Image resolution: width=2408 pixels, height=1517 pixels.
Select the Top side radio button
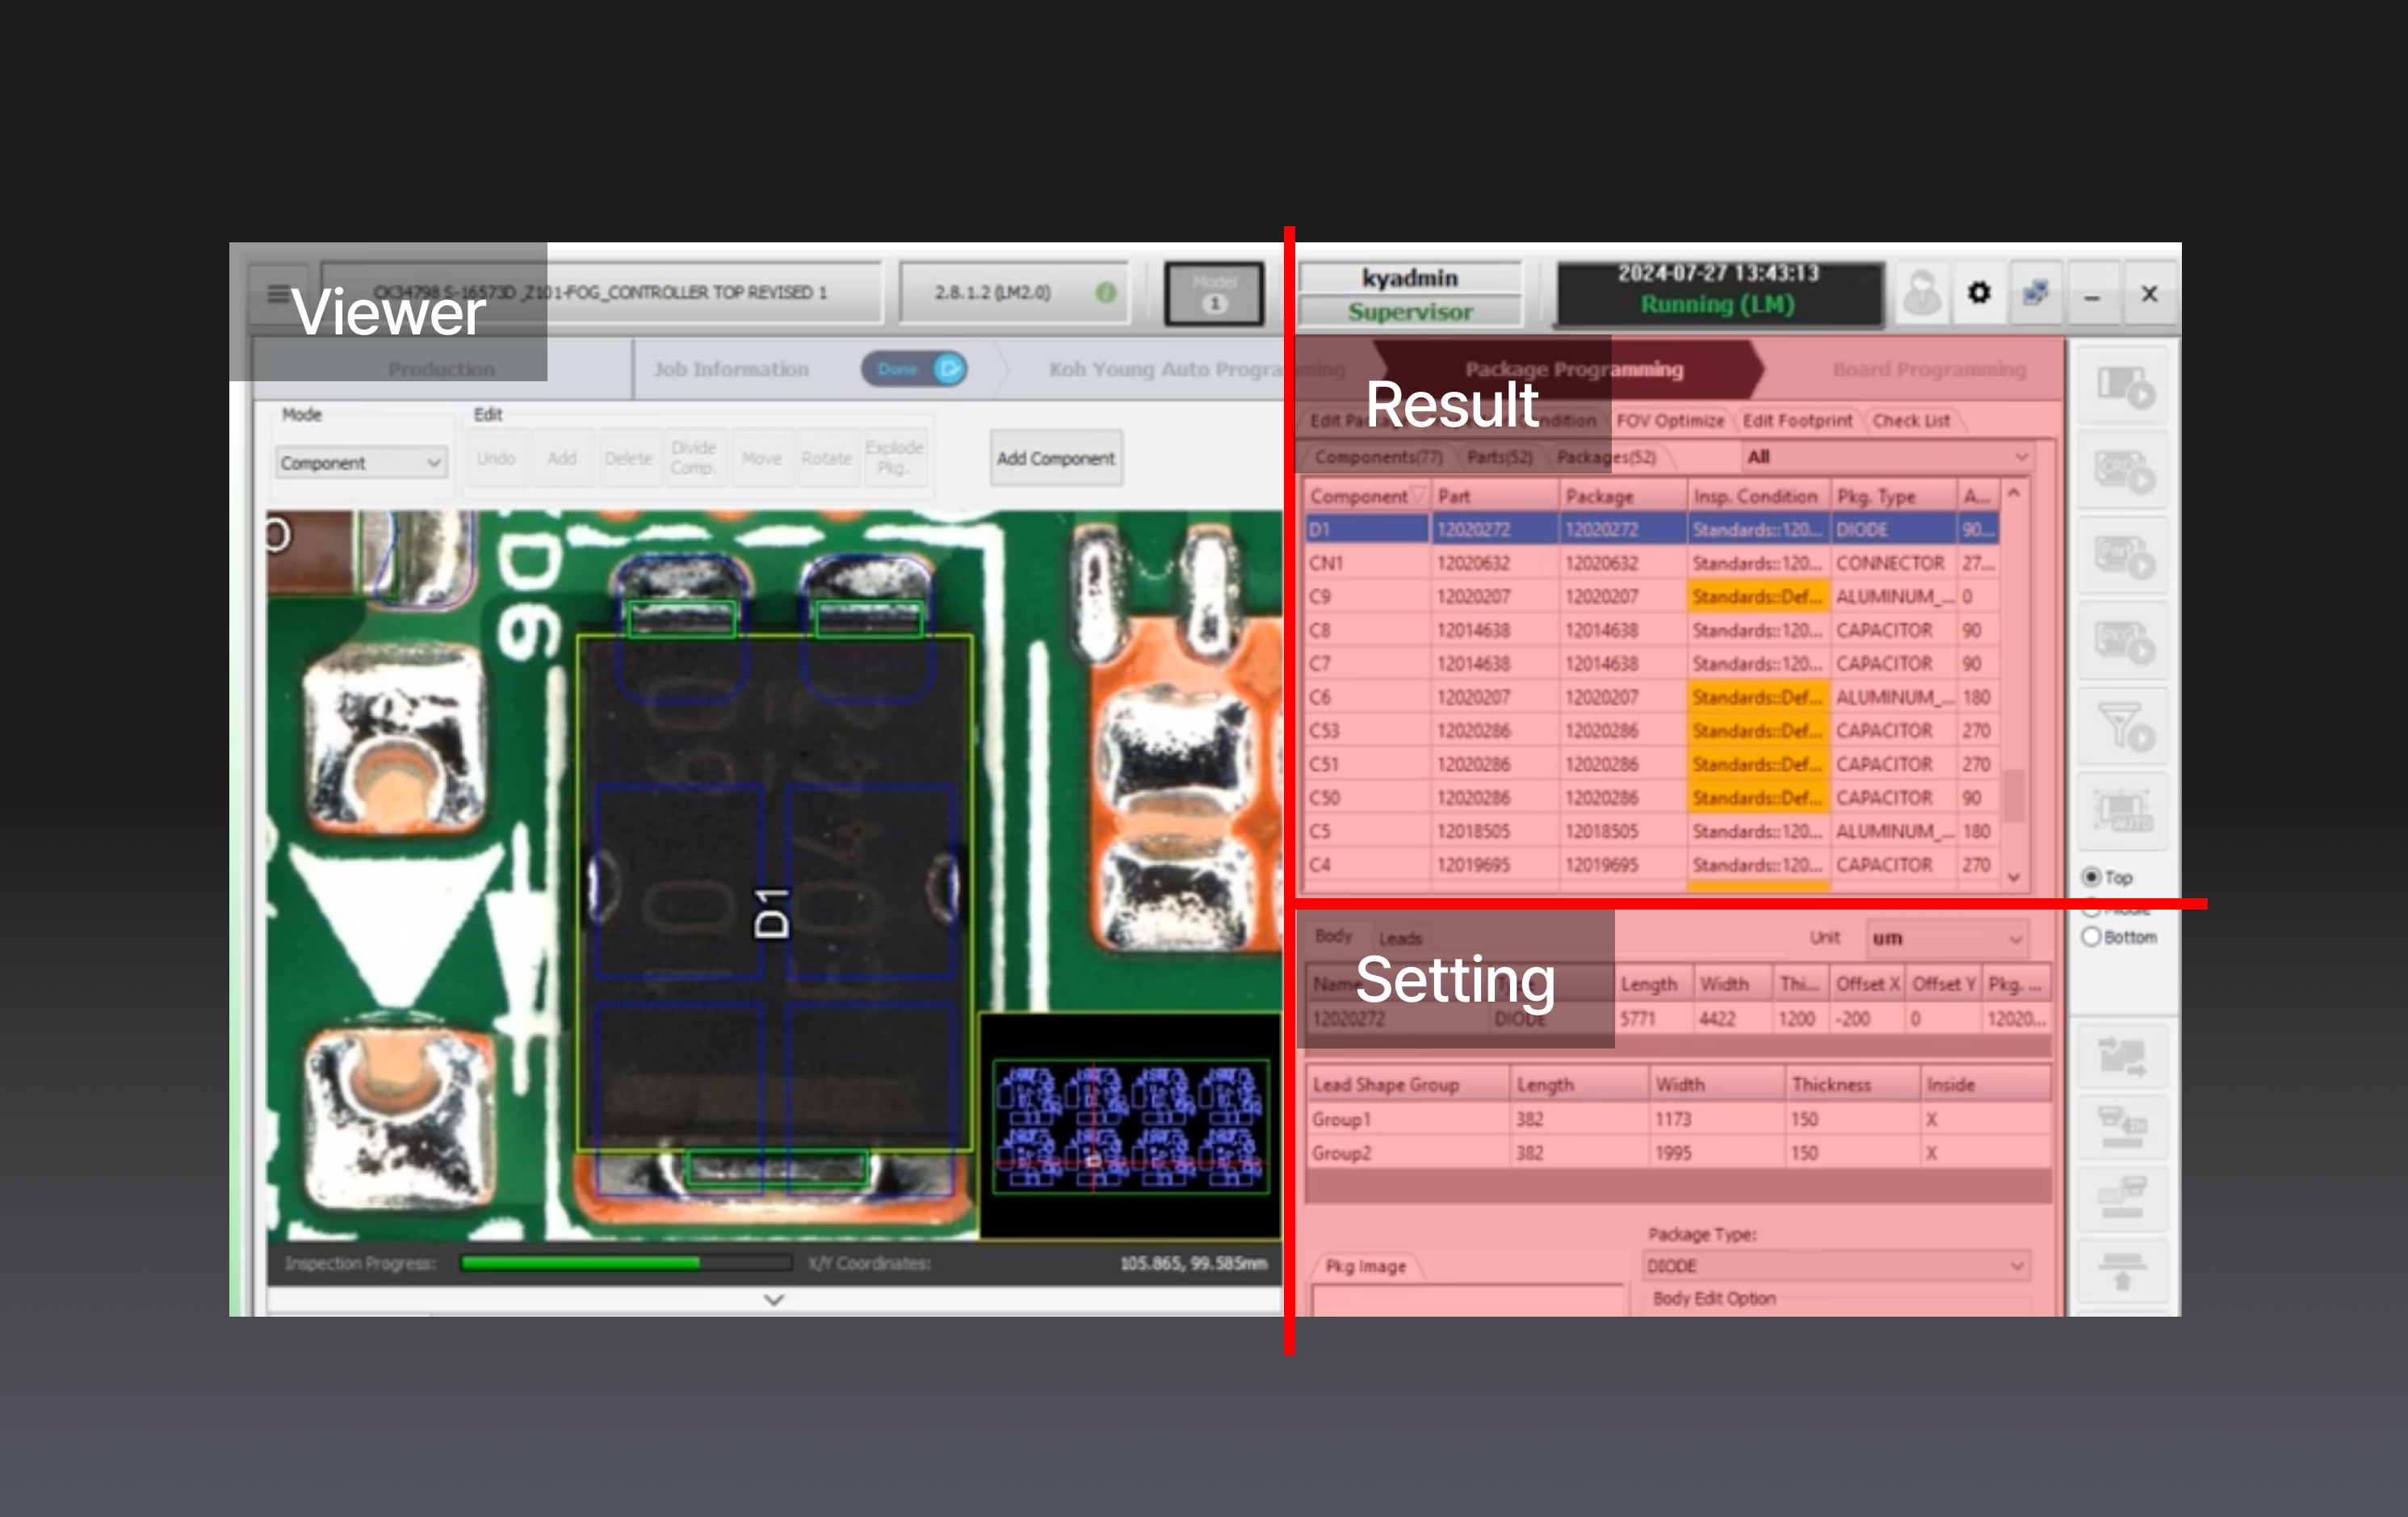point(2091,877)
